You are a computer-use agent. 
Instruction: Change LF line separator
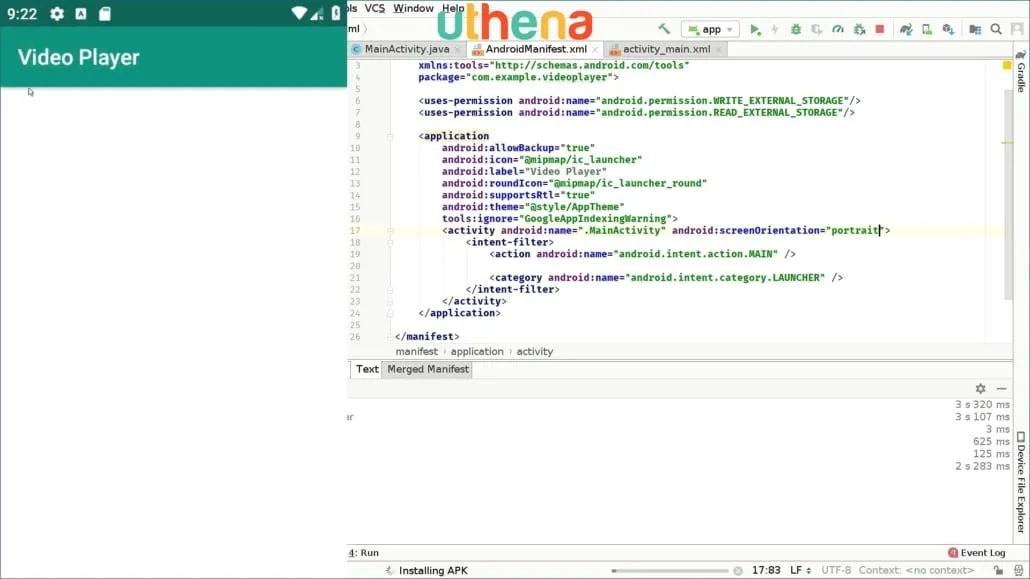click(x=799, y=570)
